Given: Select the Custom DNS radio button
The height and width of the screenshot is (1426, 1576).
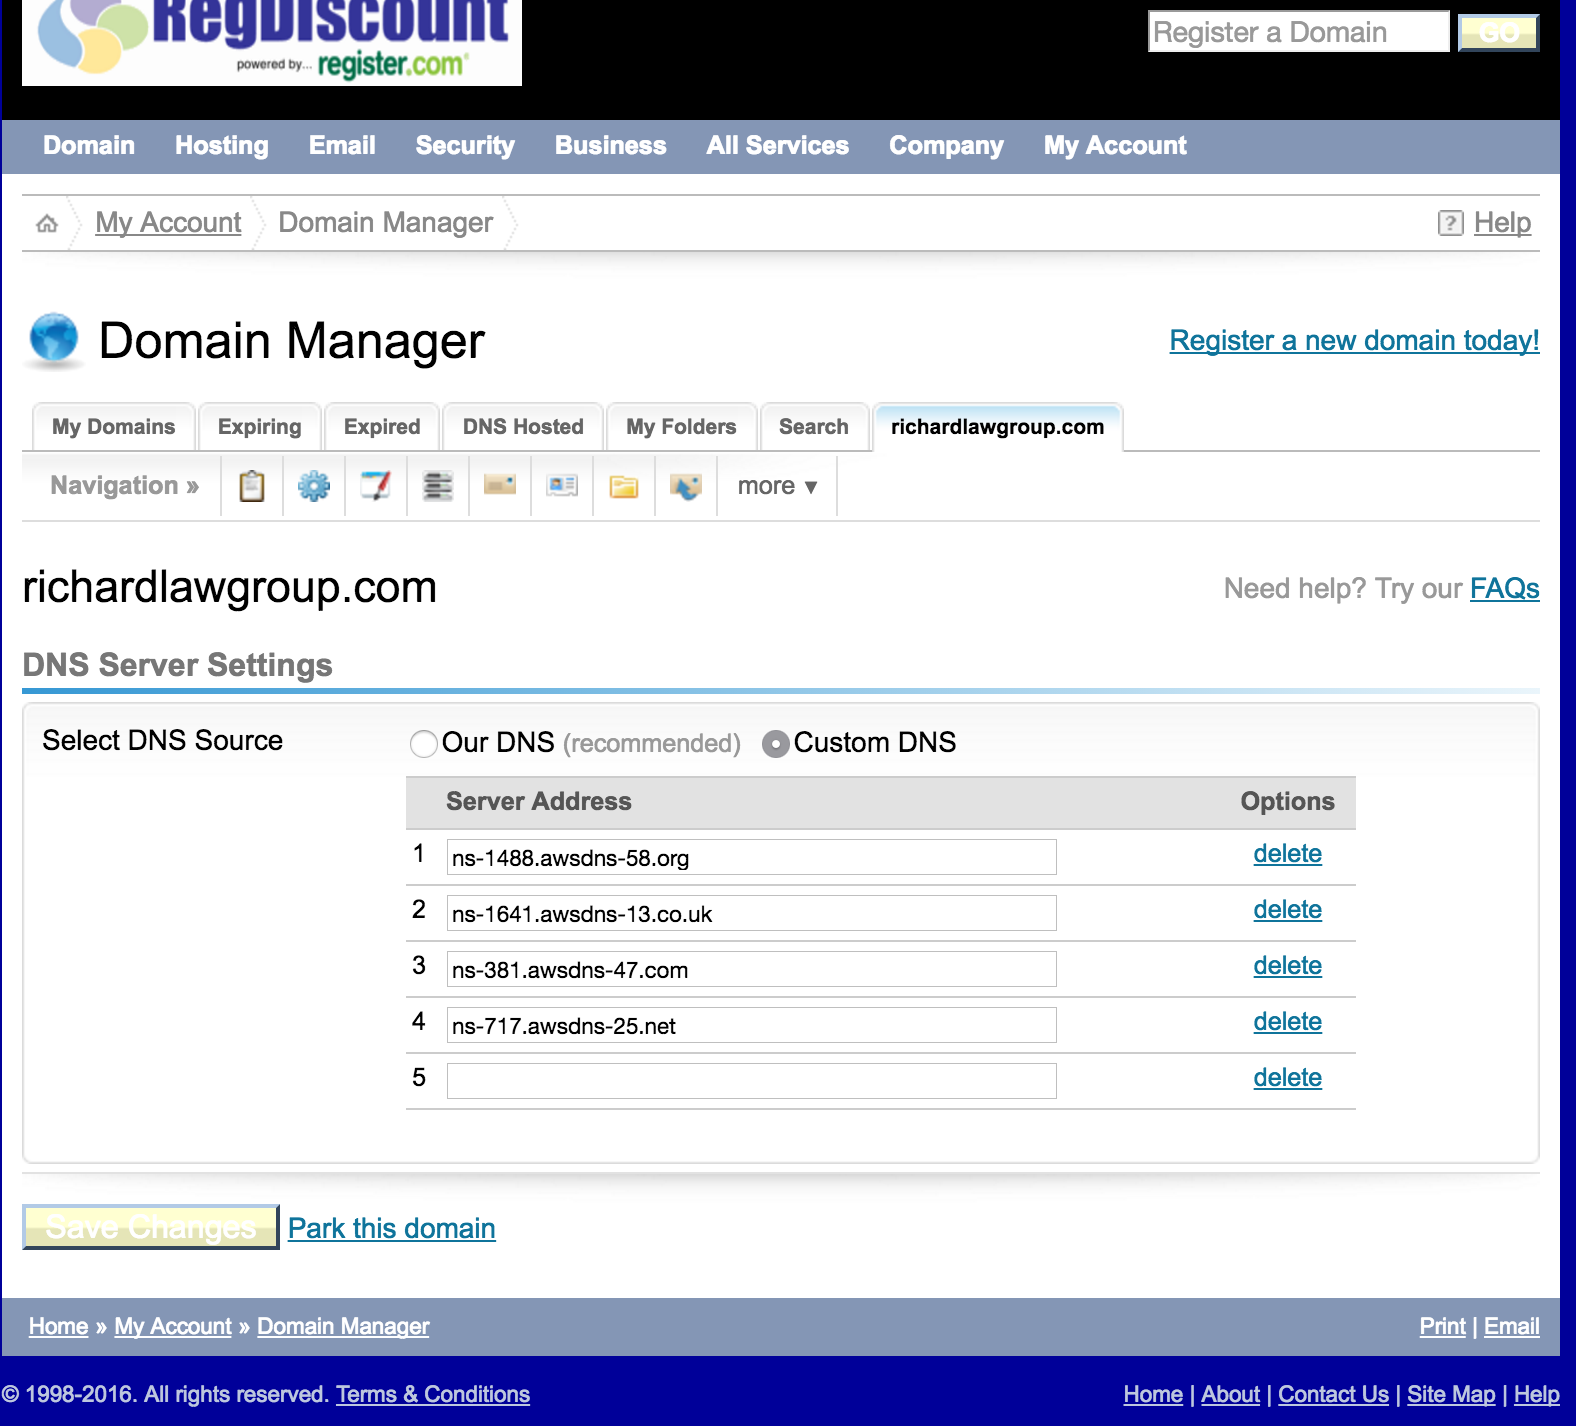Looking at the screenshot, I should 776,743.
